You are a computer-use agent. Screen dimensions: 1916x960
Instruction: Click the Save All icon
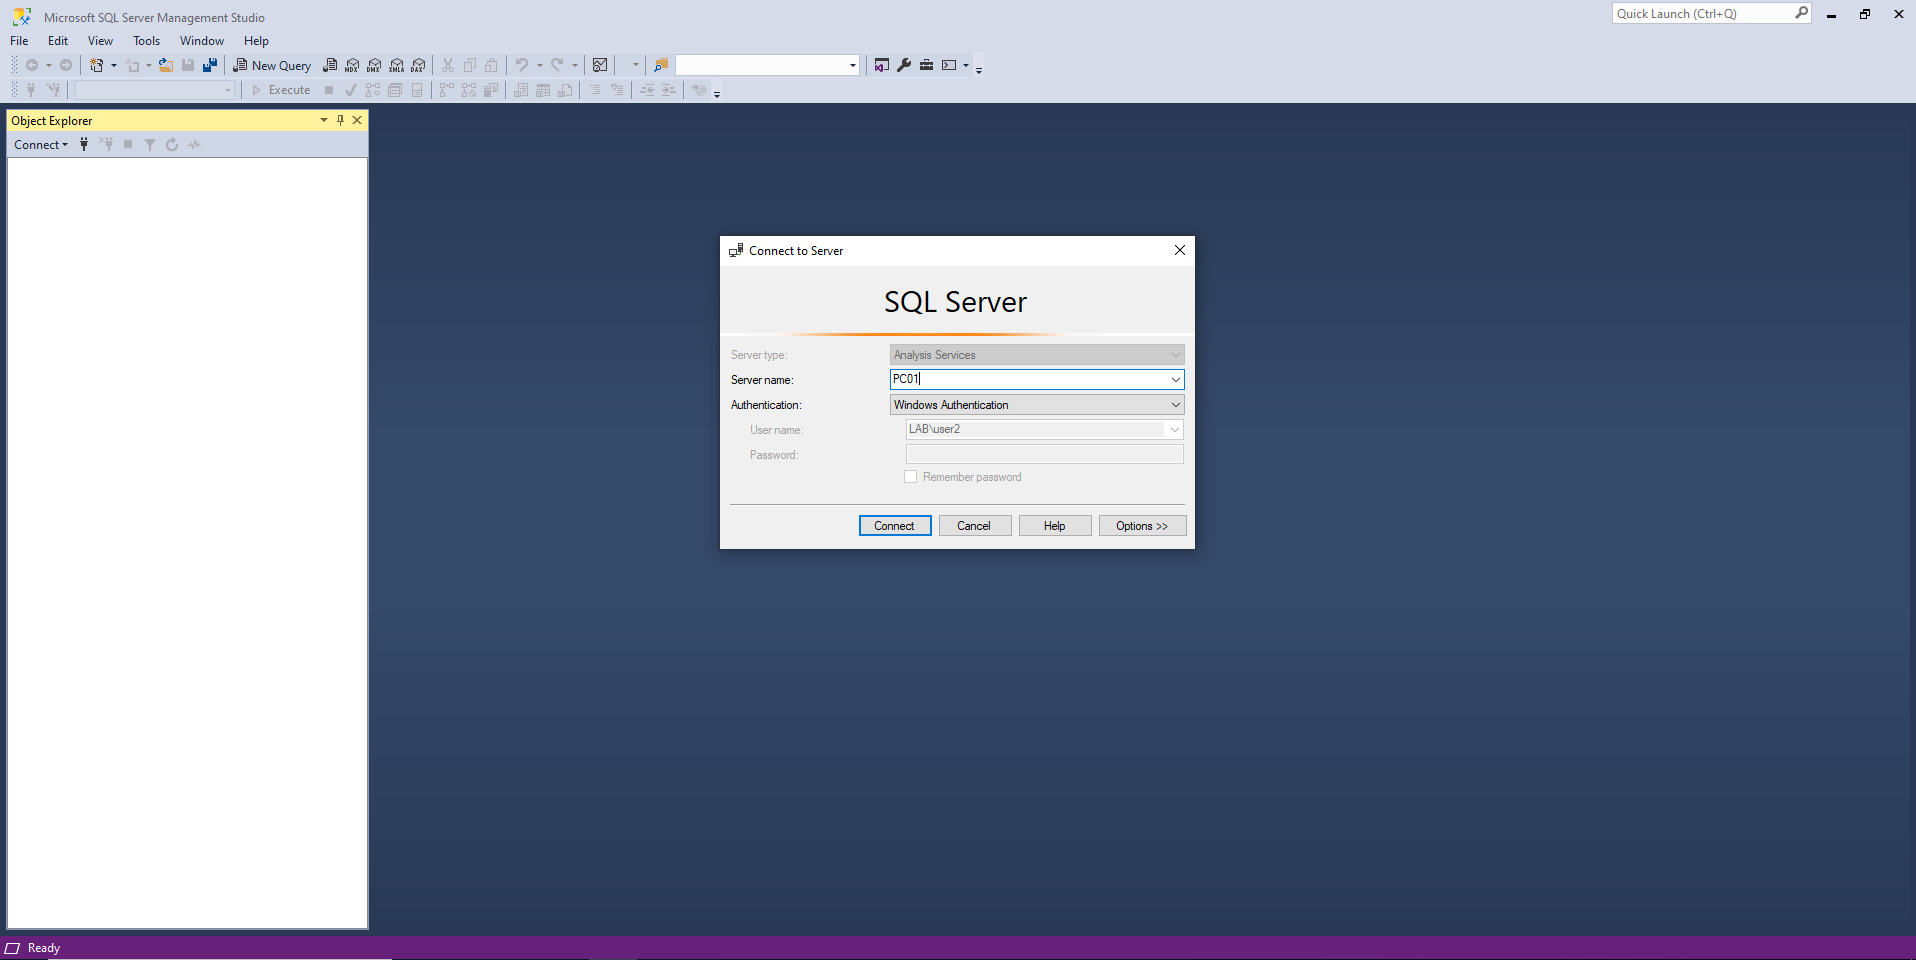pos(210,65)
